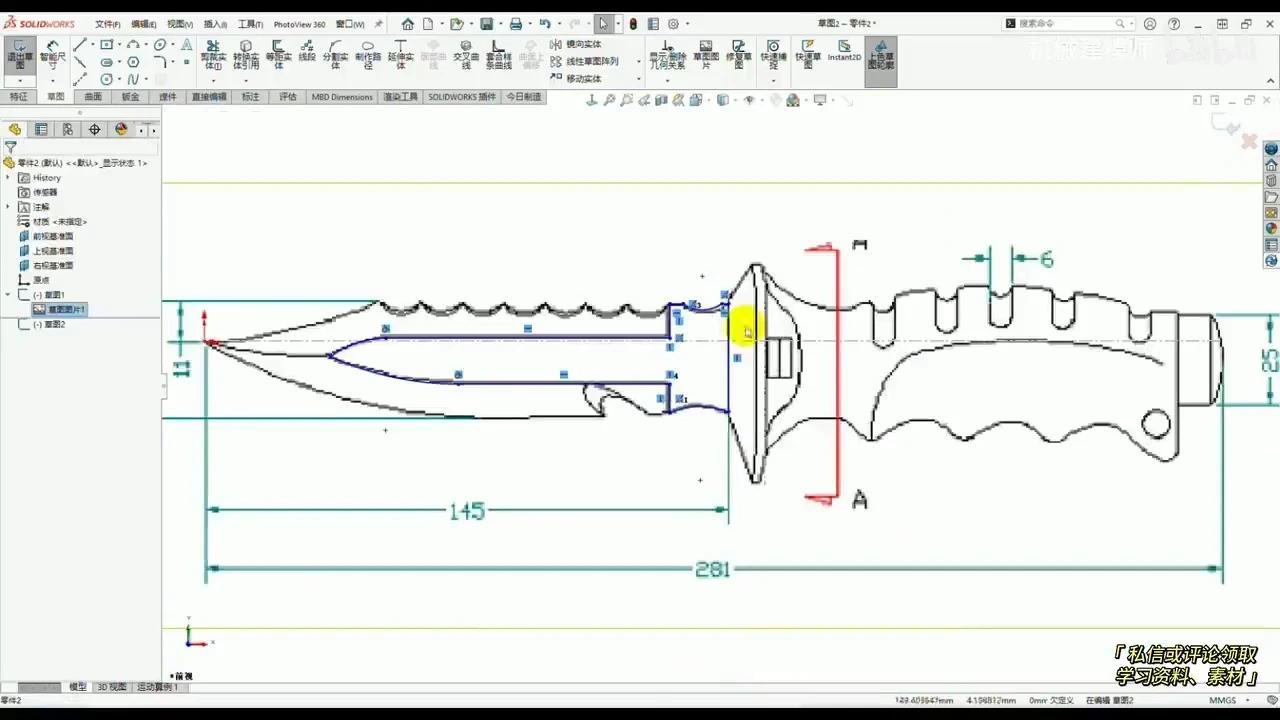Select the Sketch Fillet tool
The height and width of the screenshot is (720, 1280).
[x=159, y=62]
